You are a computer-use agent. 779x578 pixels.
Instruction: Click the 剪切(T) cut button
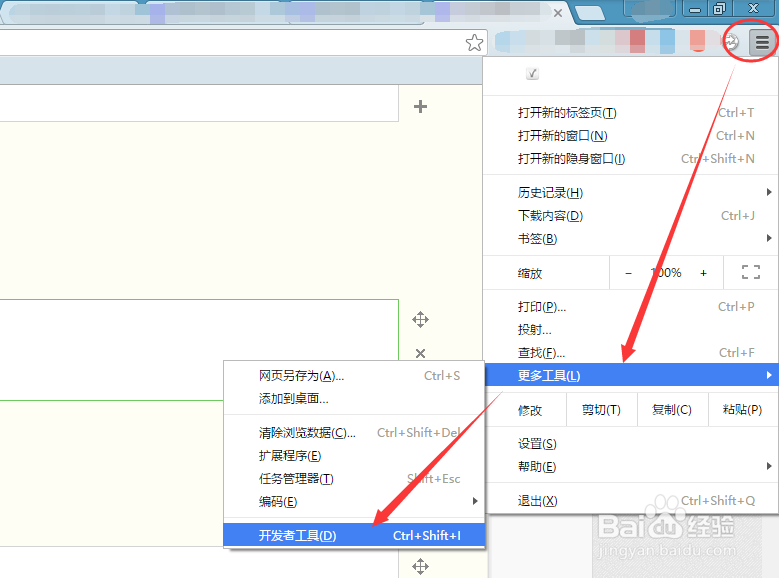(602, 410)
